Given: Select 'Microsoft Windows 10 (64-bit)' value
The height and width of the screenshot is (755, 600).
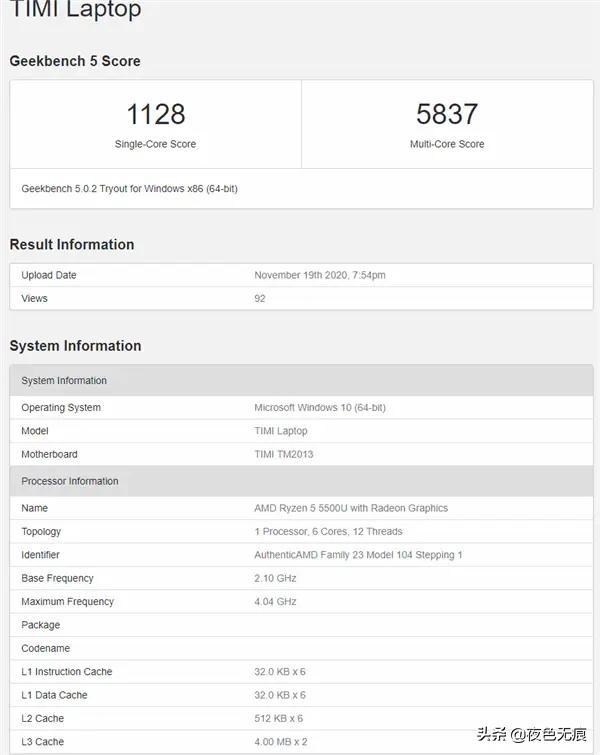Looking at the screenshot, I should (320, 407).
